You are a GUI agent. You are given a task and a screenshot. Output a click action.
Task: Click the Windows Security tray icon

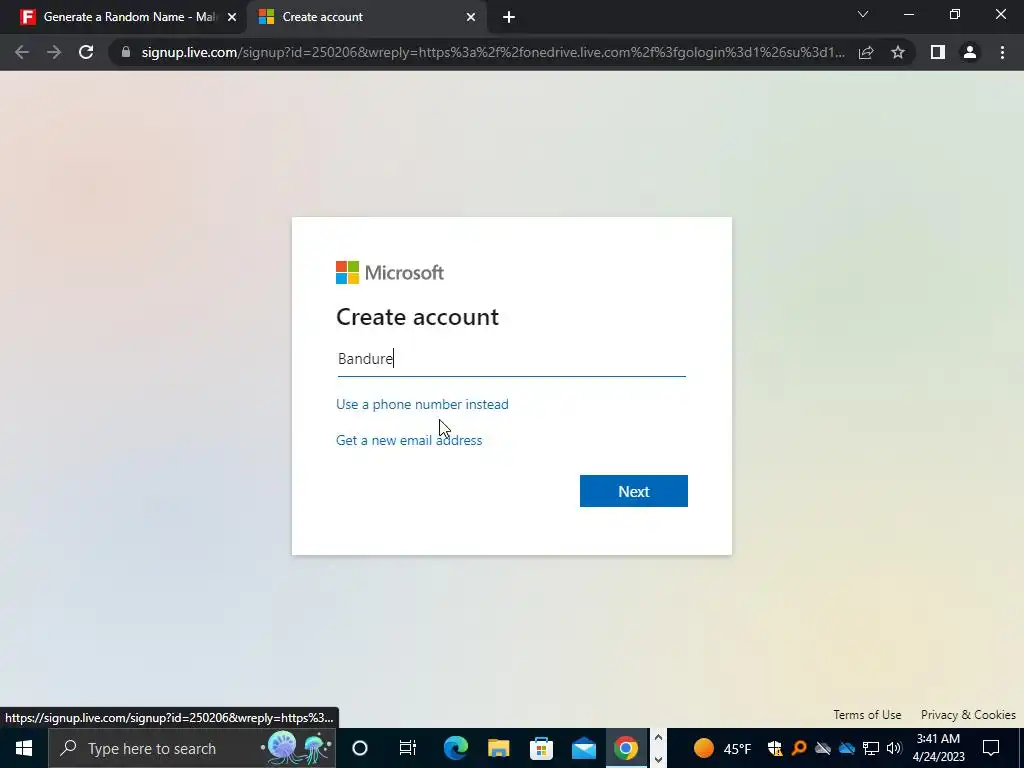coord(775,748)
